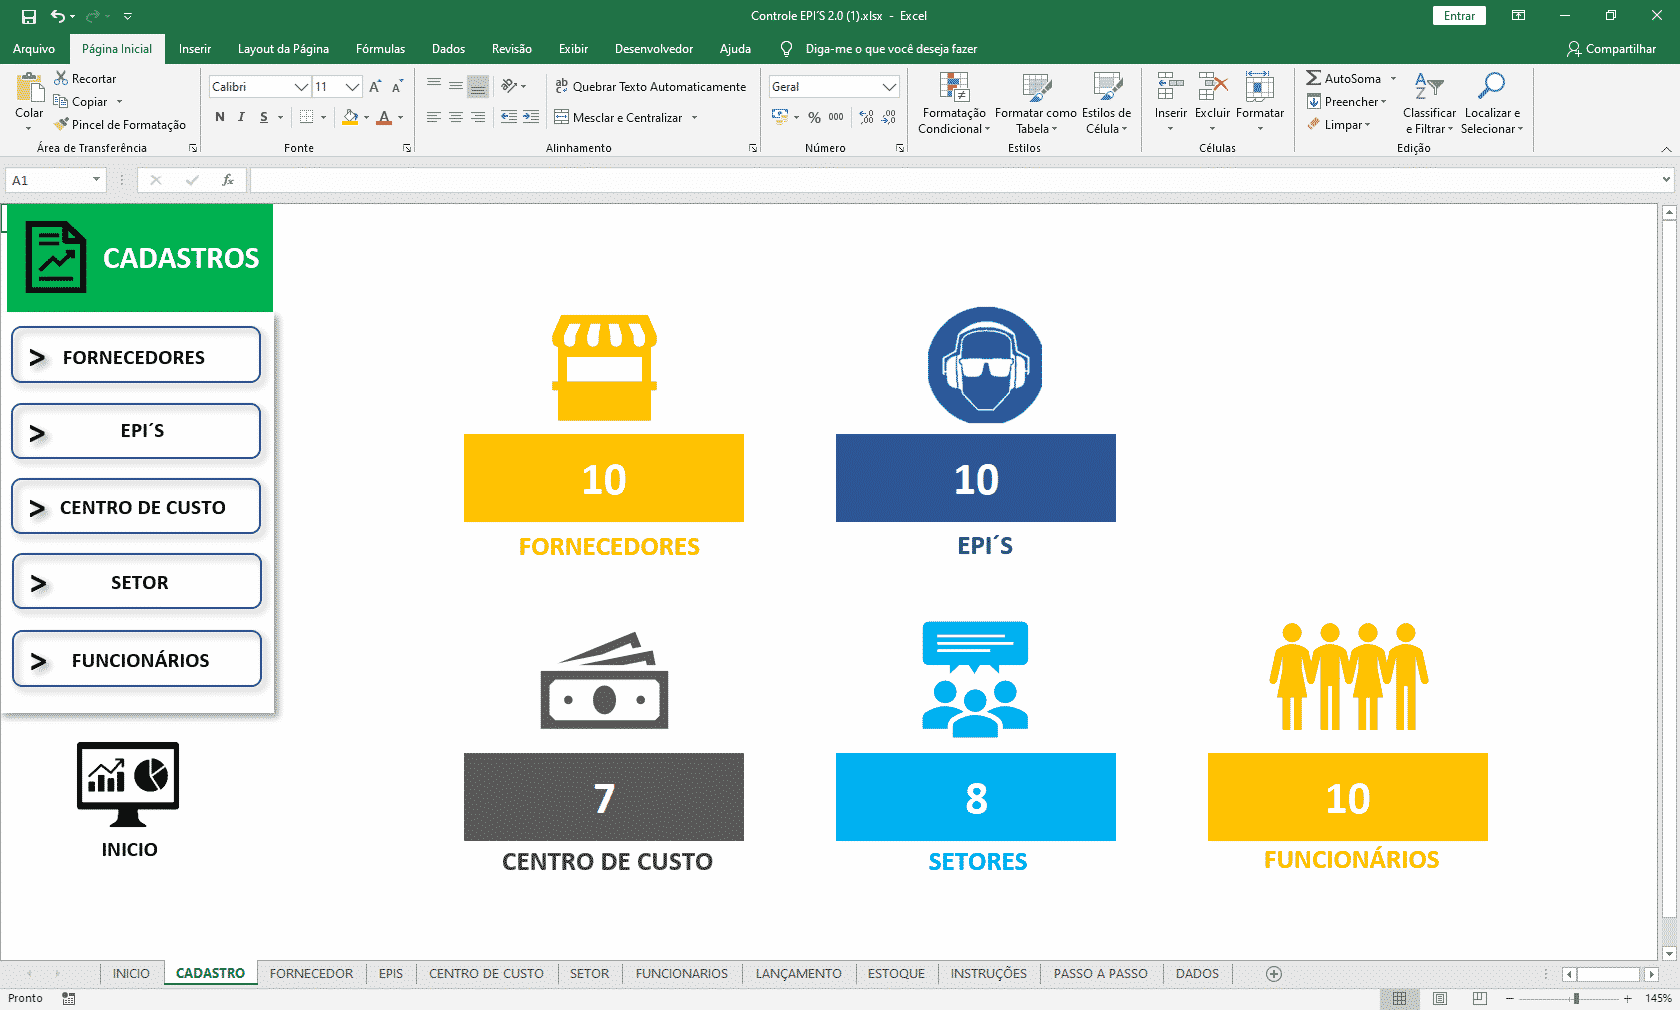Switch to Page Break preview view

point(1480,998)
